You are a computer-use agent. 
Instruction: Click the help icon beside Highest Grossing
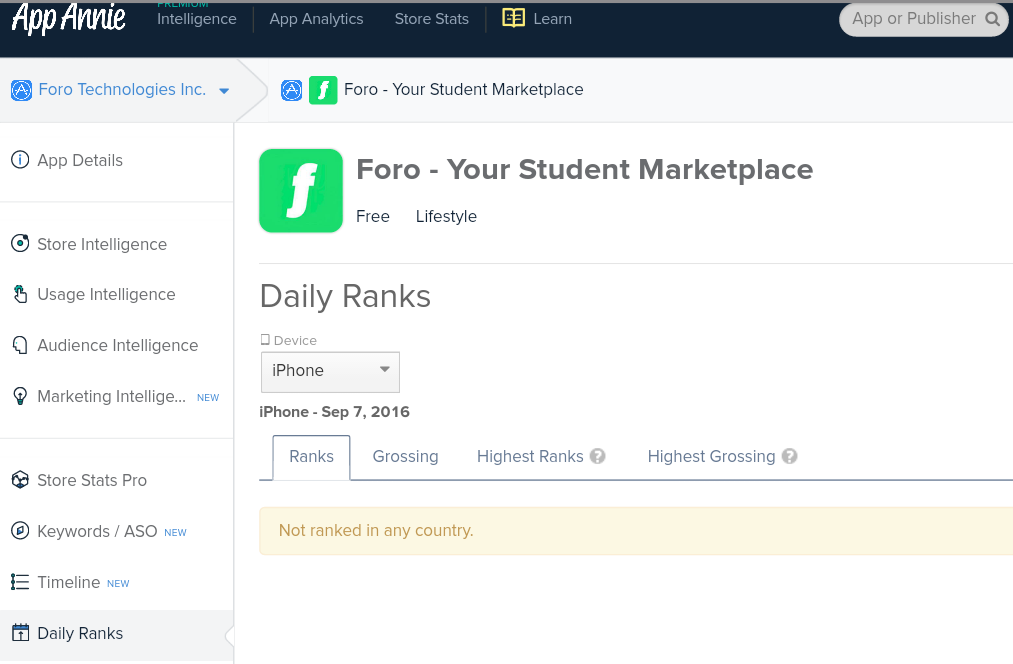(x=790, y=457)
